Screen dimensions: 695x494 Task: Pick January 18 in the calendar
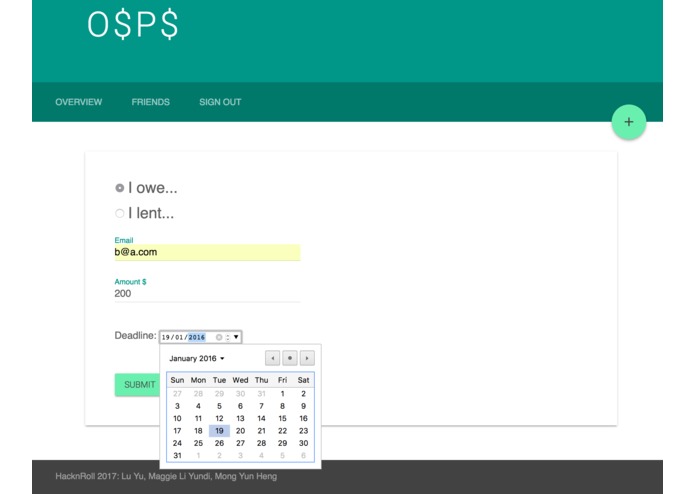(x=198, y=431)
